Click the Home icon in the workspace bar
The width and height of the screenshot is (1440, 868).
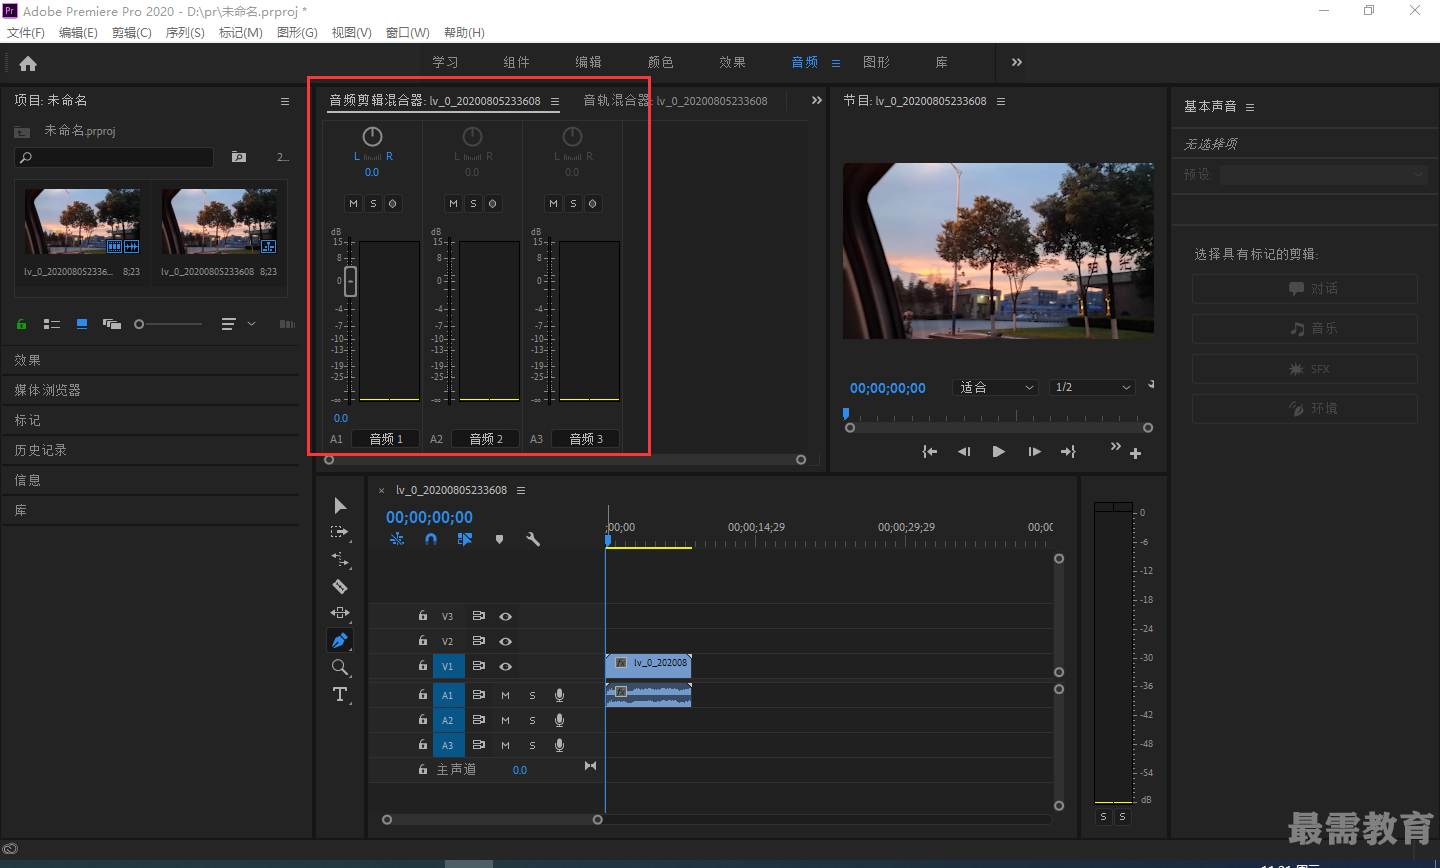28,63
